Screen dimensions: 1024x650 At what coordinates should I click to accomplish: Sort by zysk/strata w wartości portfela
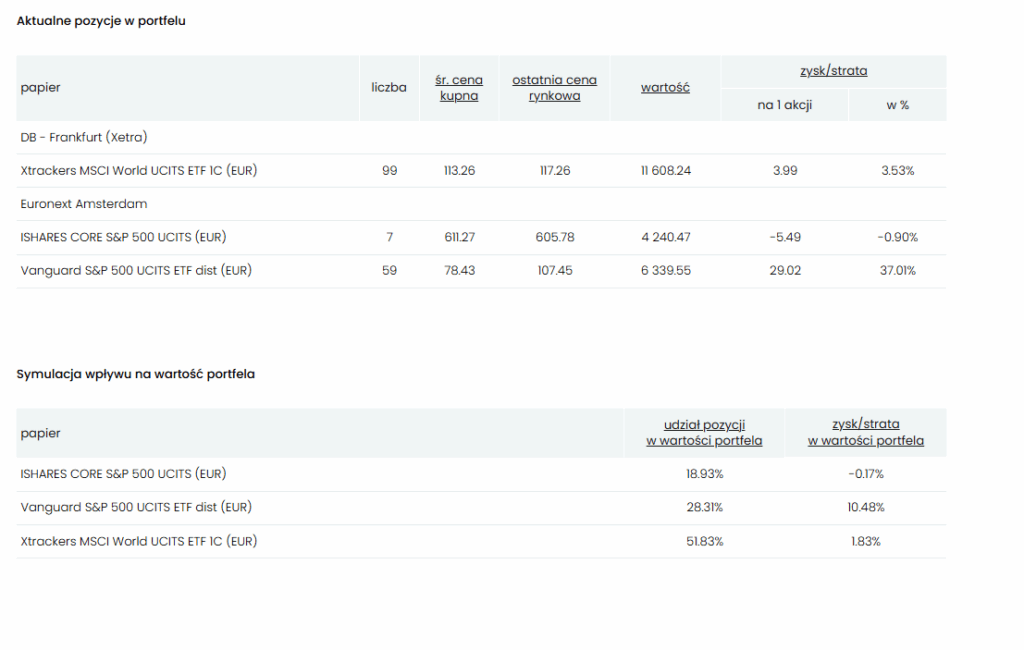point(865,433)
